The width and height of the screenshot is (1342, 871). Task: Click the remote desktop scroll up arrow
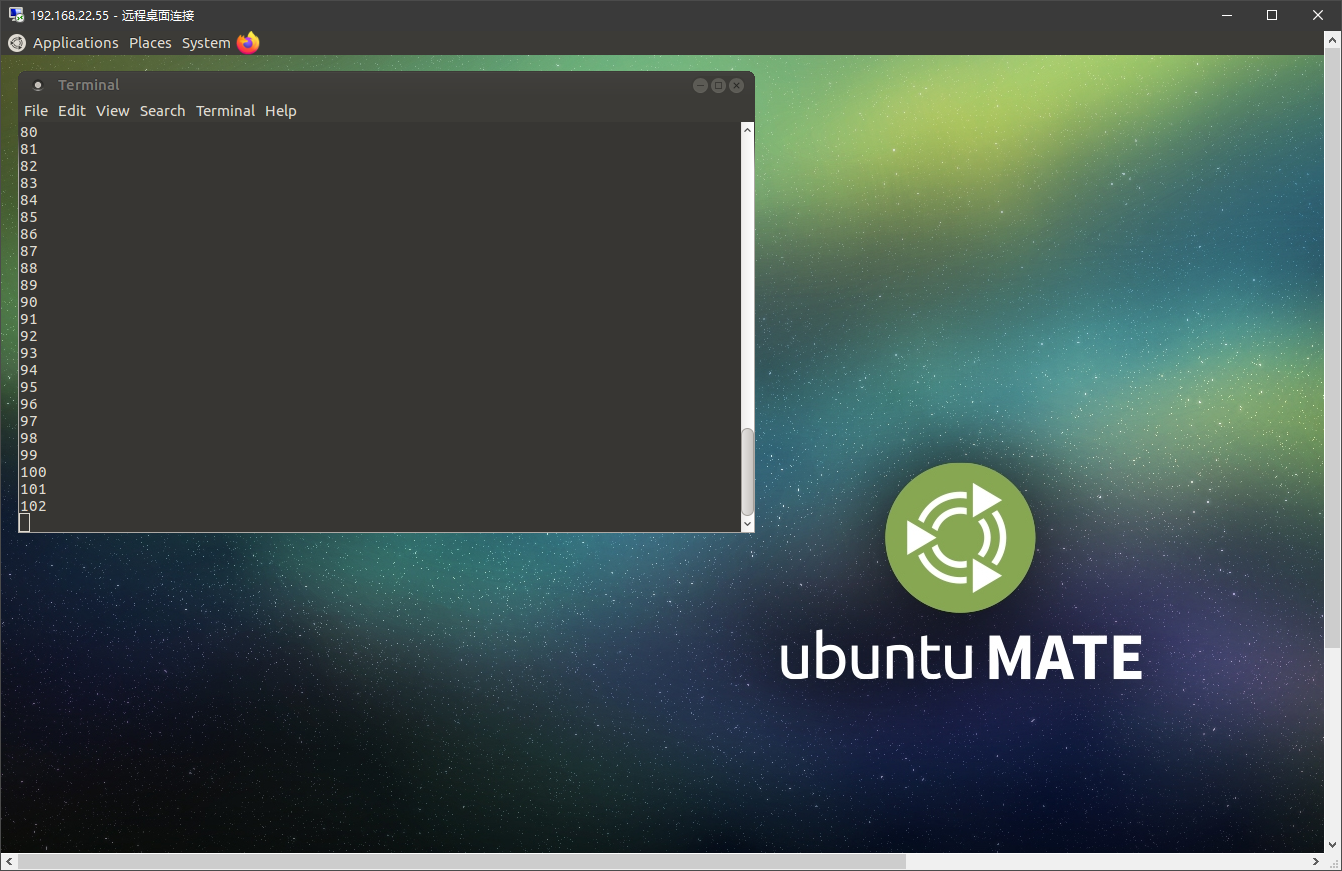(x=1333, y=41)
